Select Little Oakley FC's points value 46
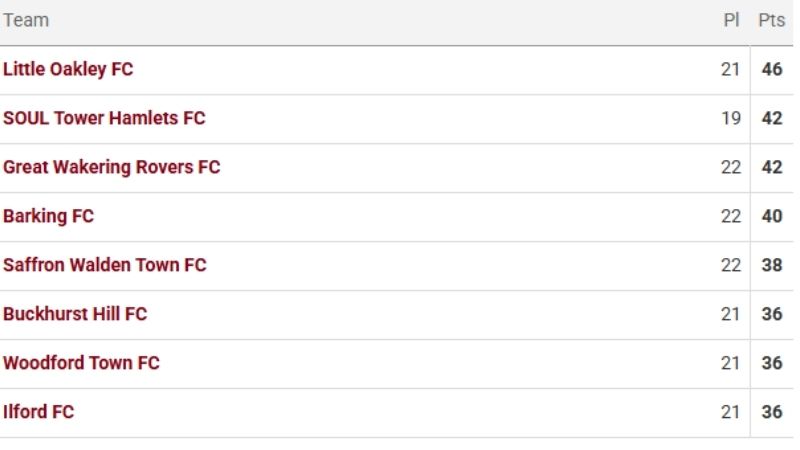800x450 pixels. (772, 70)
